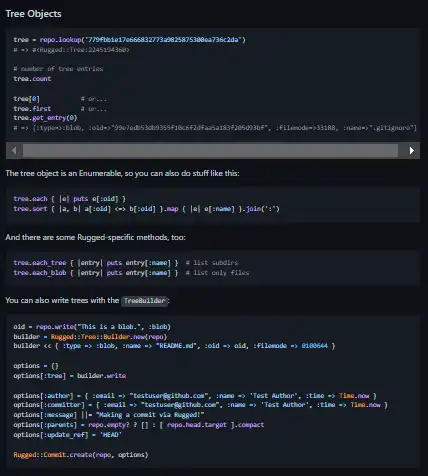428x476 pixels.
Task: Click the 'tree.each { |e| puts e[:oid] }' line
Action: click(x=69, y=199)
